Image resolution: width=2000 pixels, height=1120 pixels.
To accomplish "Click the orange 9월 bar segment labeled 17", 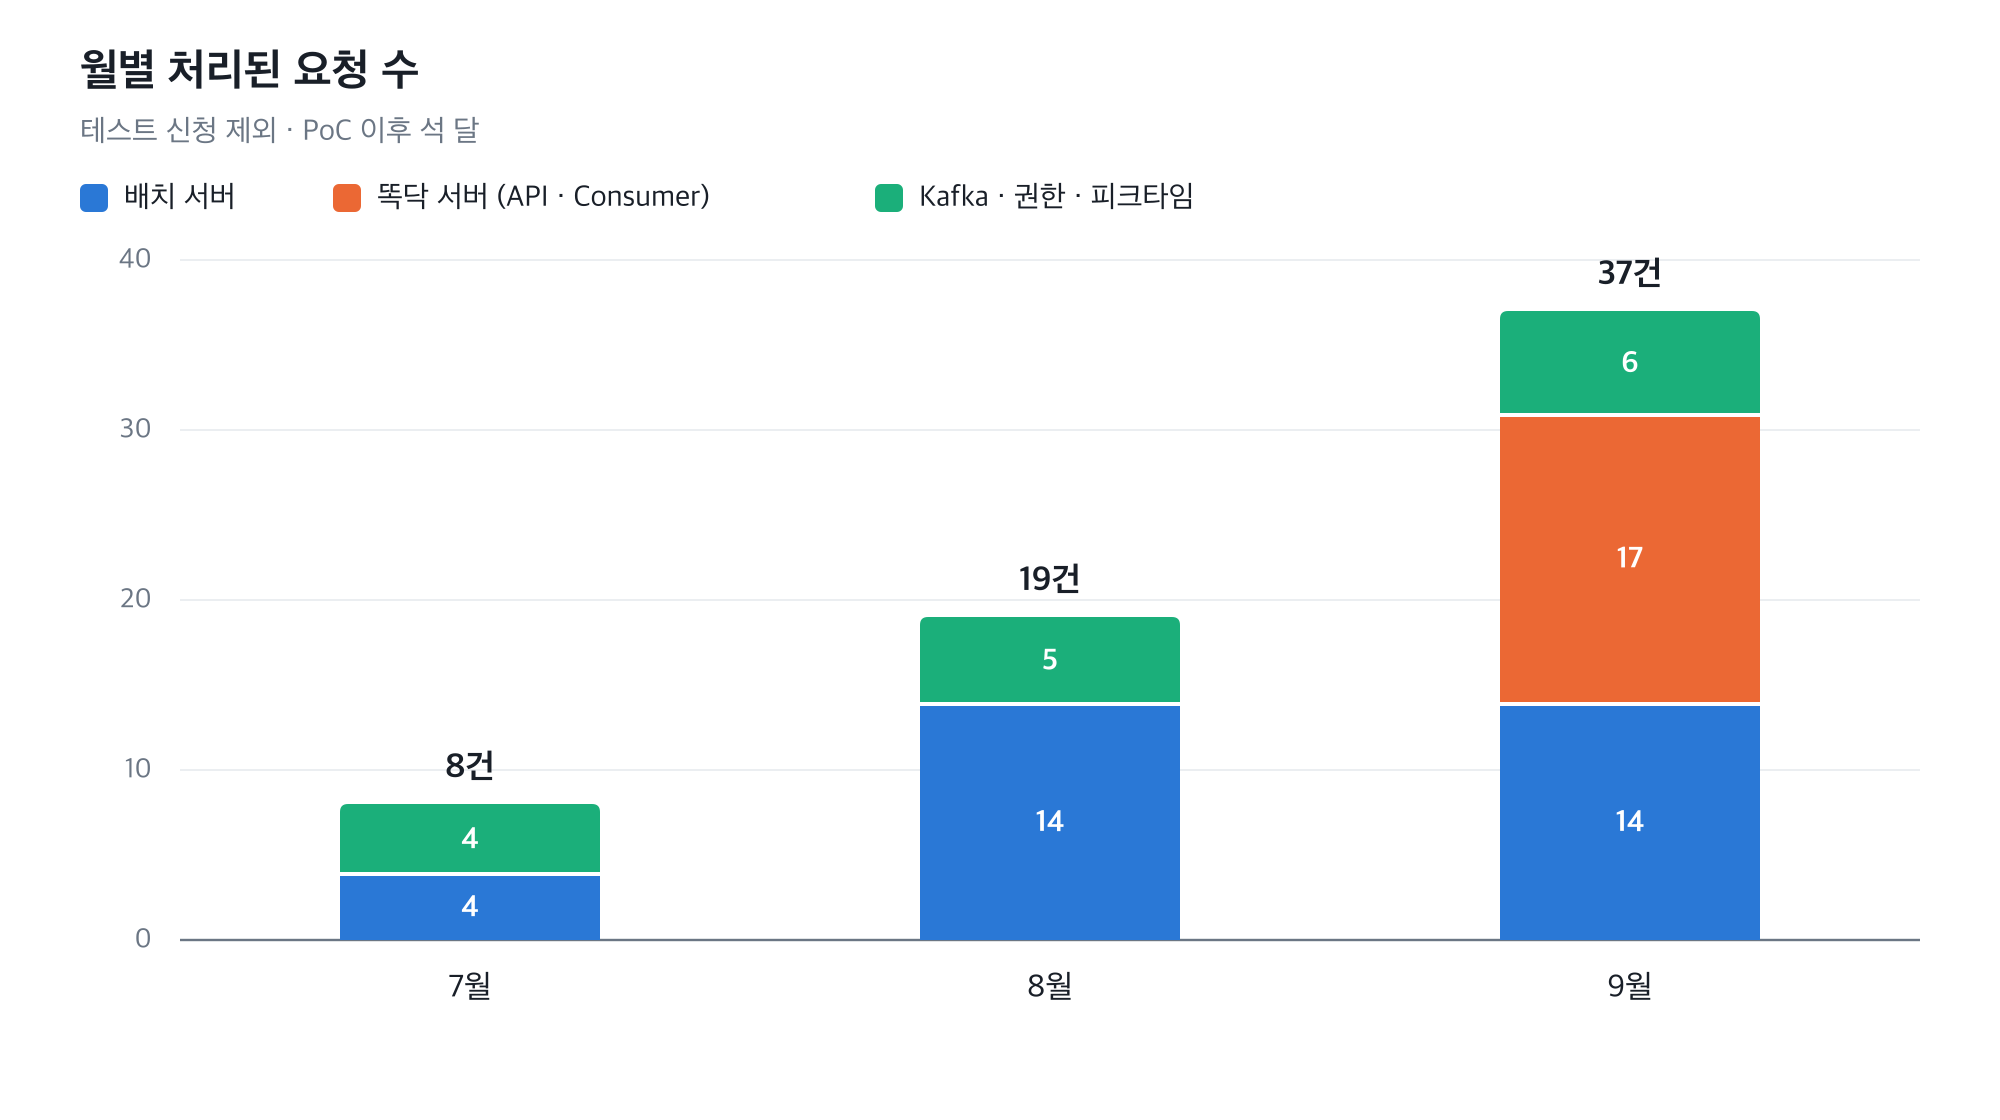I will point(1630,559).
